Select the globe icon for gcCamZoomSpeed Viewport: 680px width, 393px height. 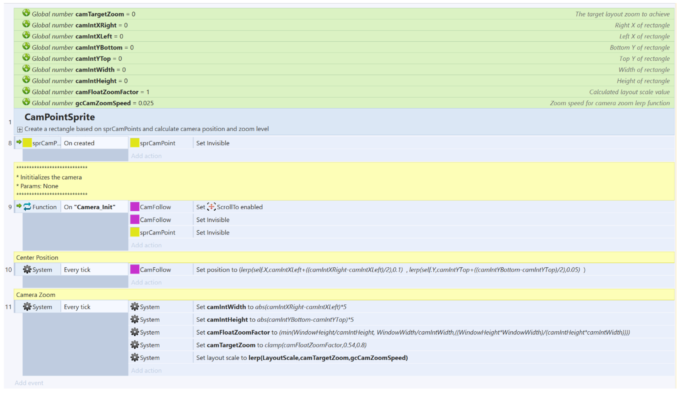(26, 102)
